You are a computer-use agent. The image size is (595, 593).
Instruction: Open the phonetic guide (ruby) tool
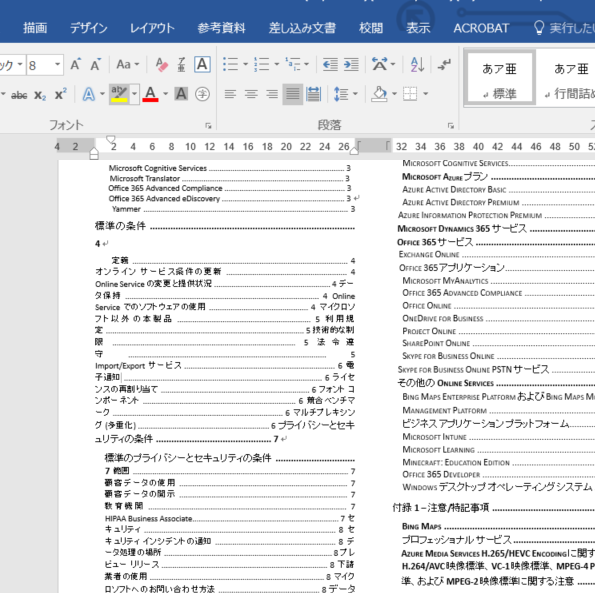coord(182,64)
